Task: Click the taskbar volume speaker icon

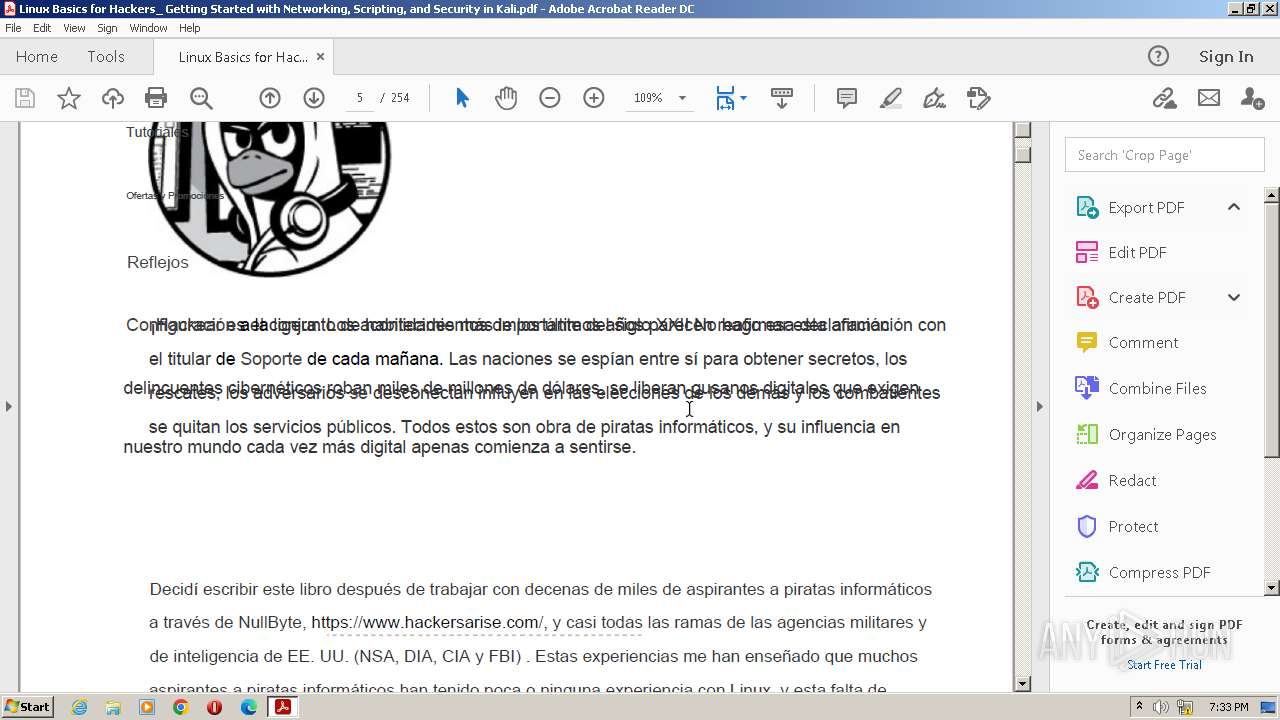Action: (1161, 707)
